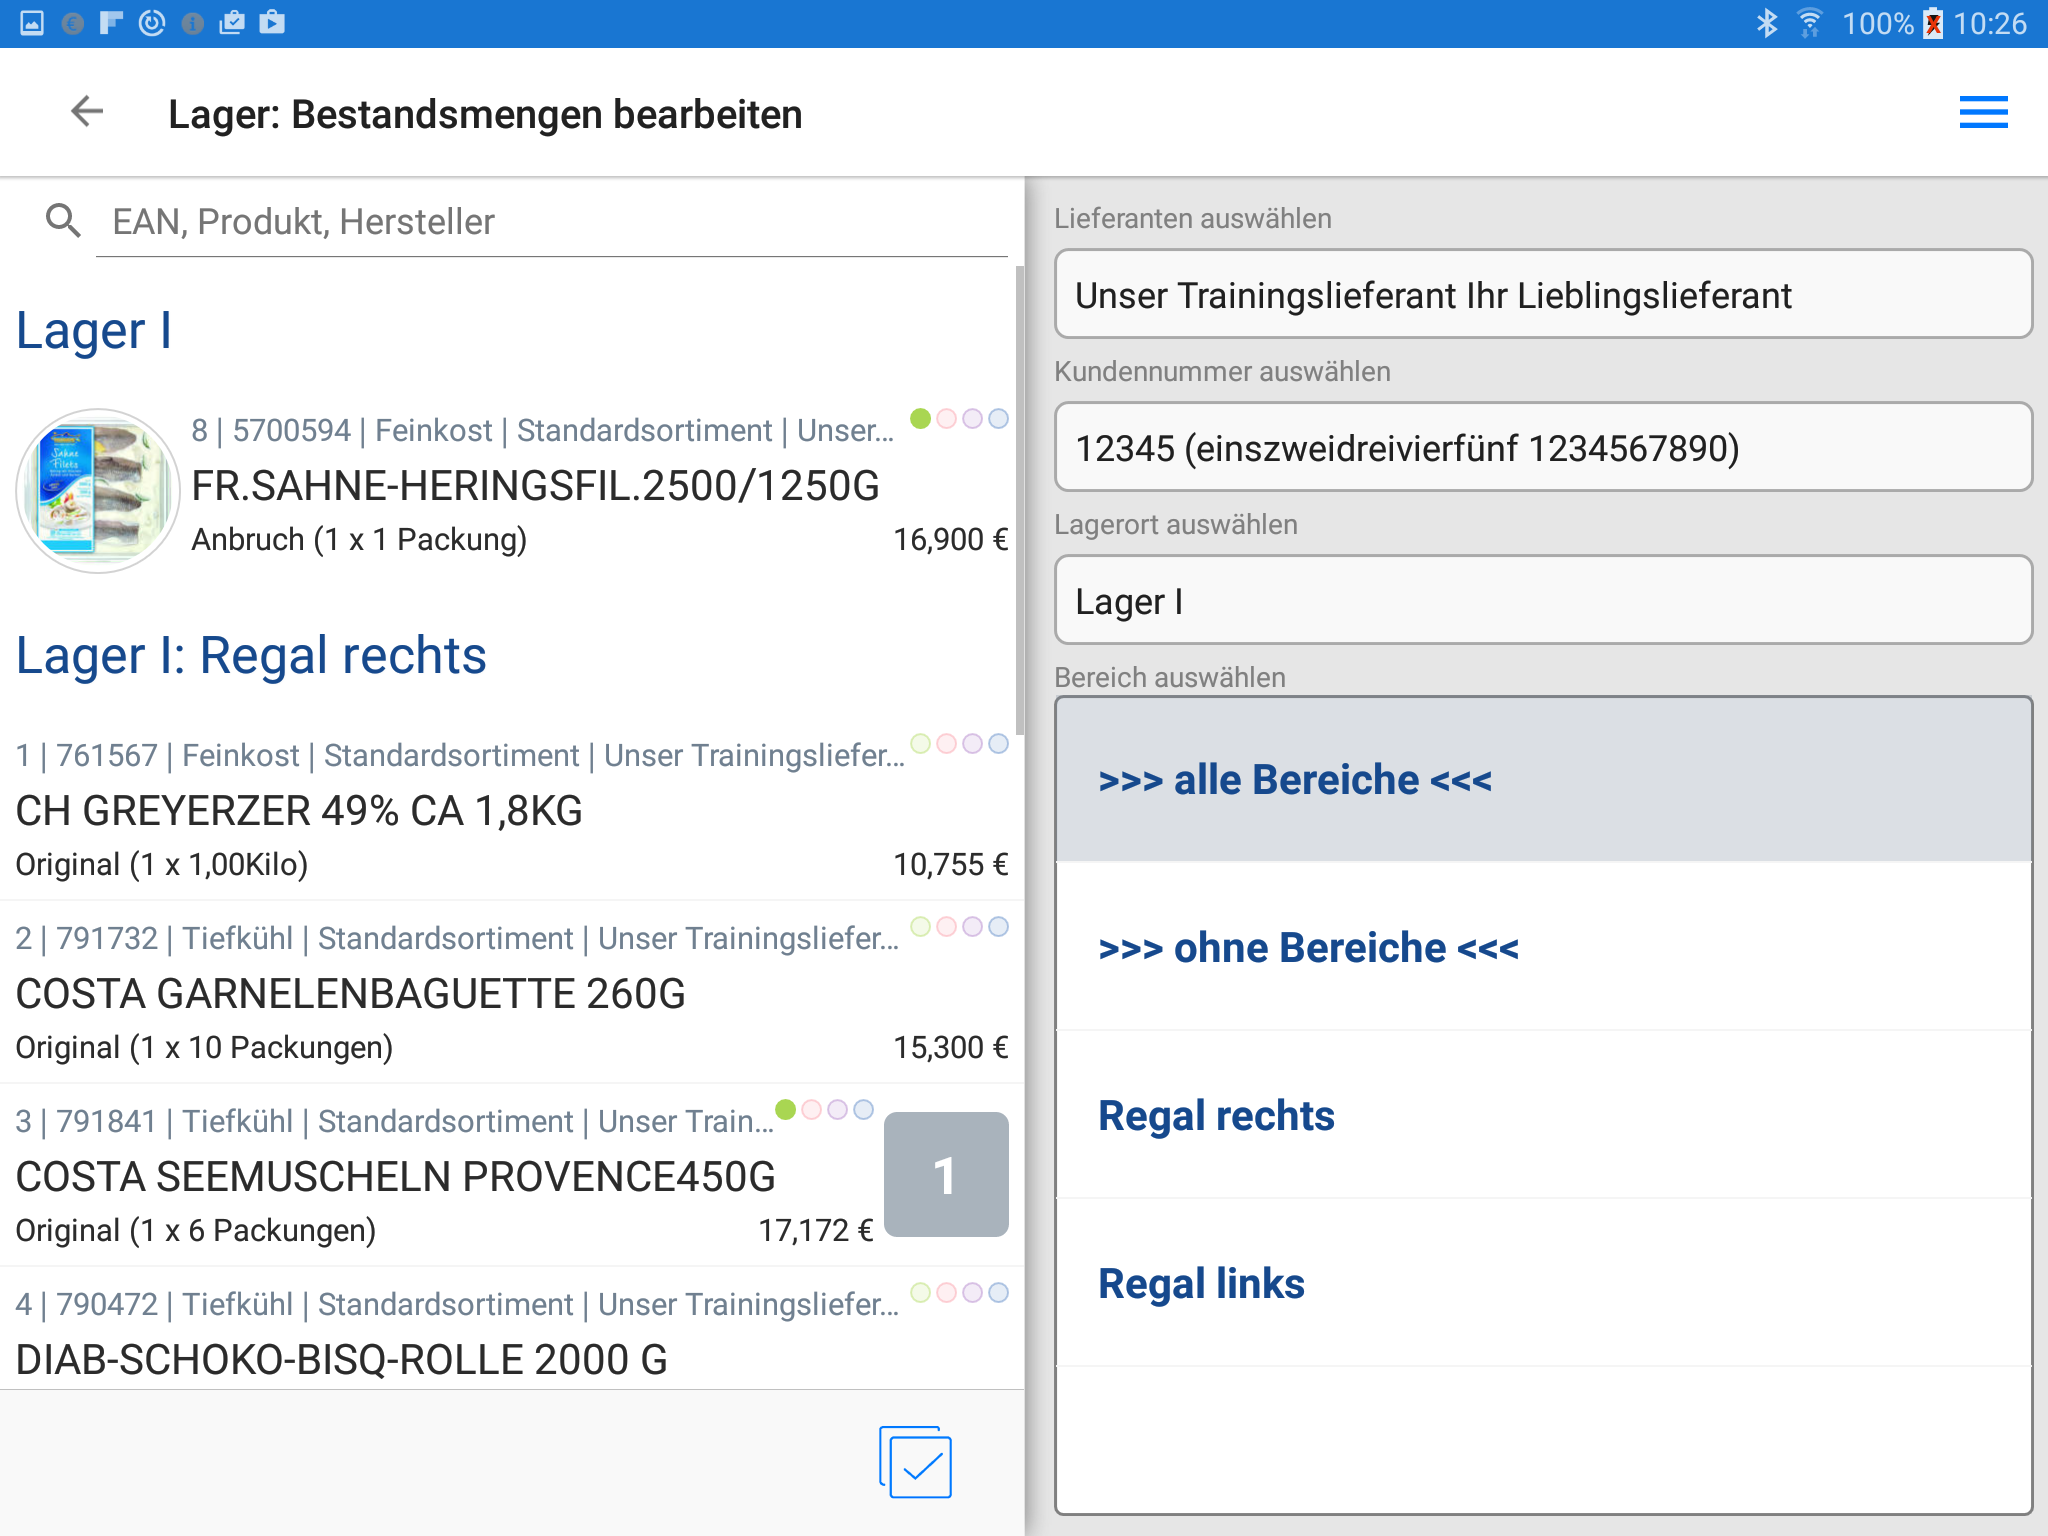Screen dimensions: 2048x1536
Task: Tap the Wi-Fi status icon
Action: click(x=1809, y=23)
